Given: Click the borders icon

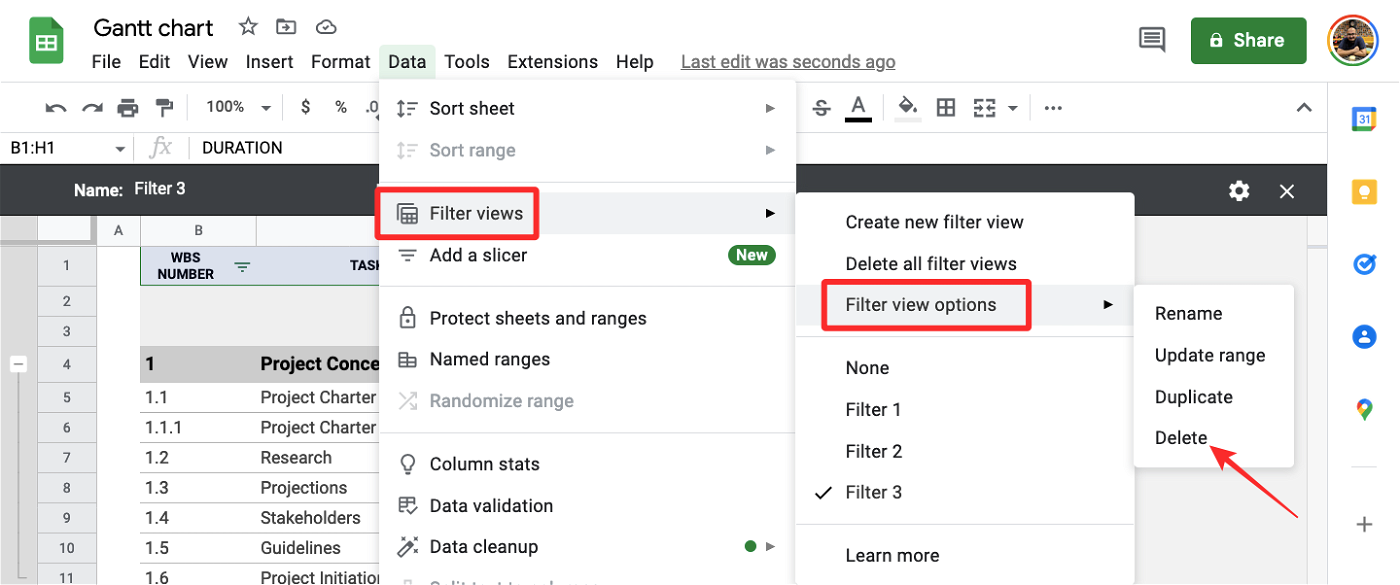Looking at the screenshot, I should coord(945,107).
